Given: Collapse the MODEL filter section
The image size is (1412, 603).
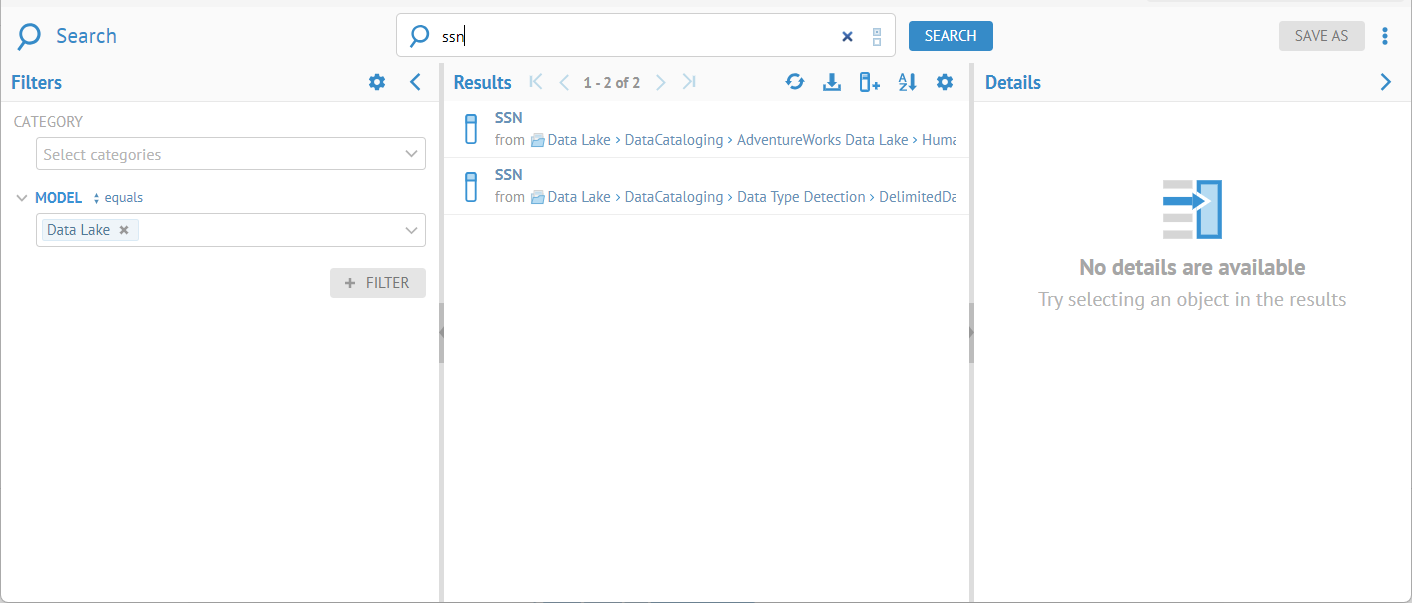Looking at the screenshot, I should [x=22, y=198].
